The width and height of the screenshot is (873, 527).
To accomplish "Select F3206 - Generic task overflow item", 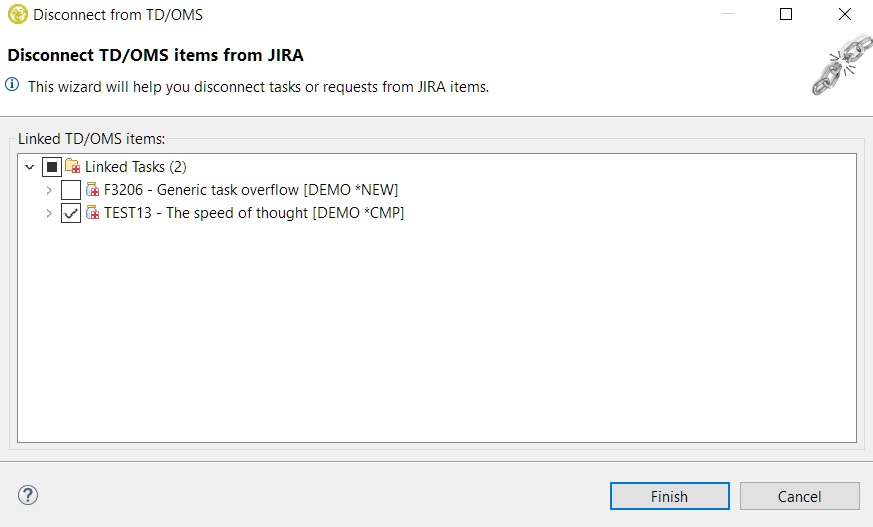I will pos(251,190).
